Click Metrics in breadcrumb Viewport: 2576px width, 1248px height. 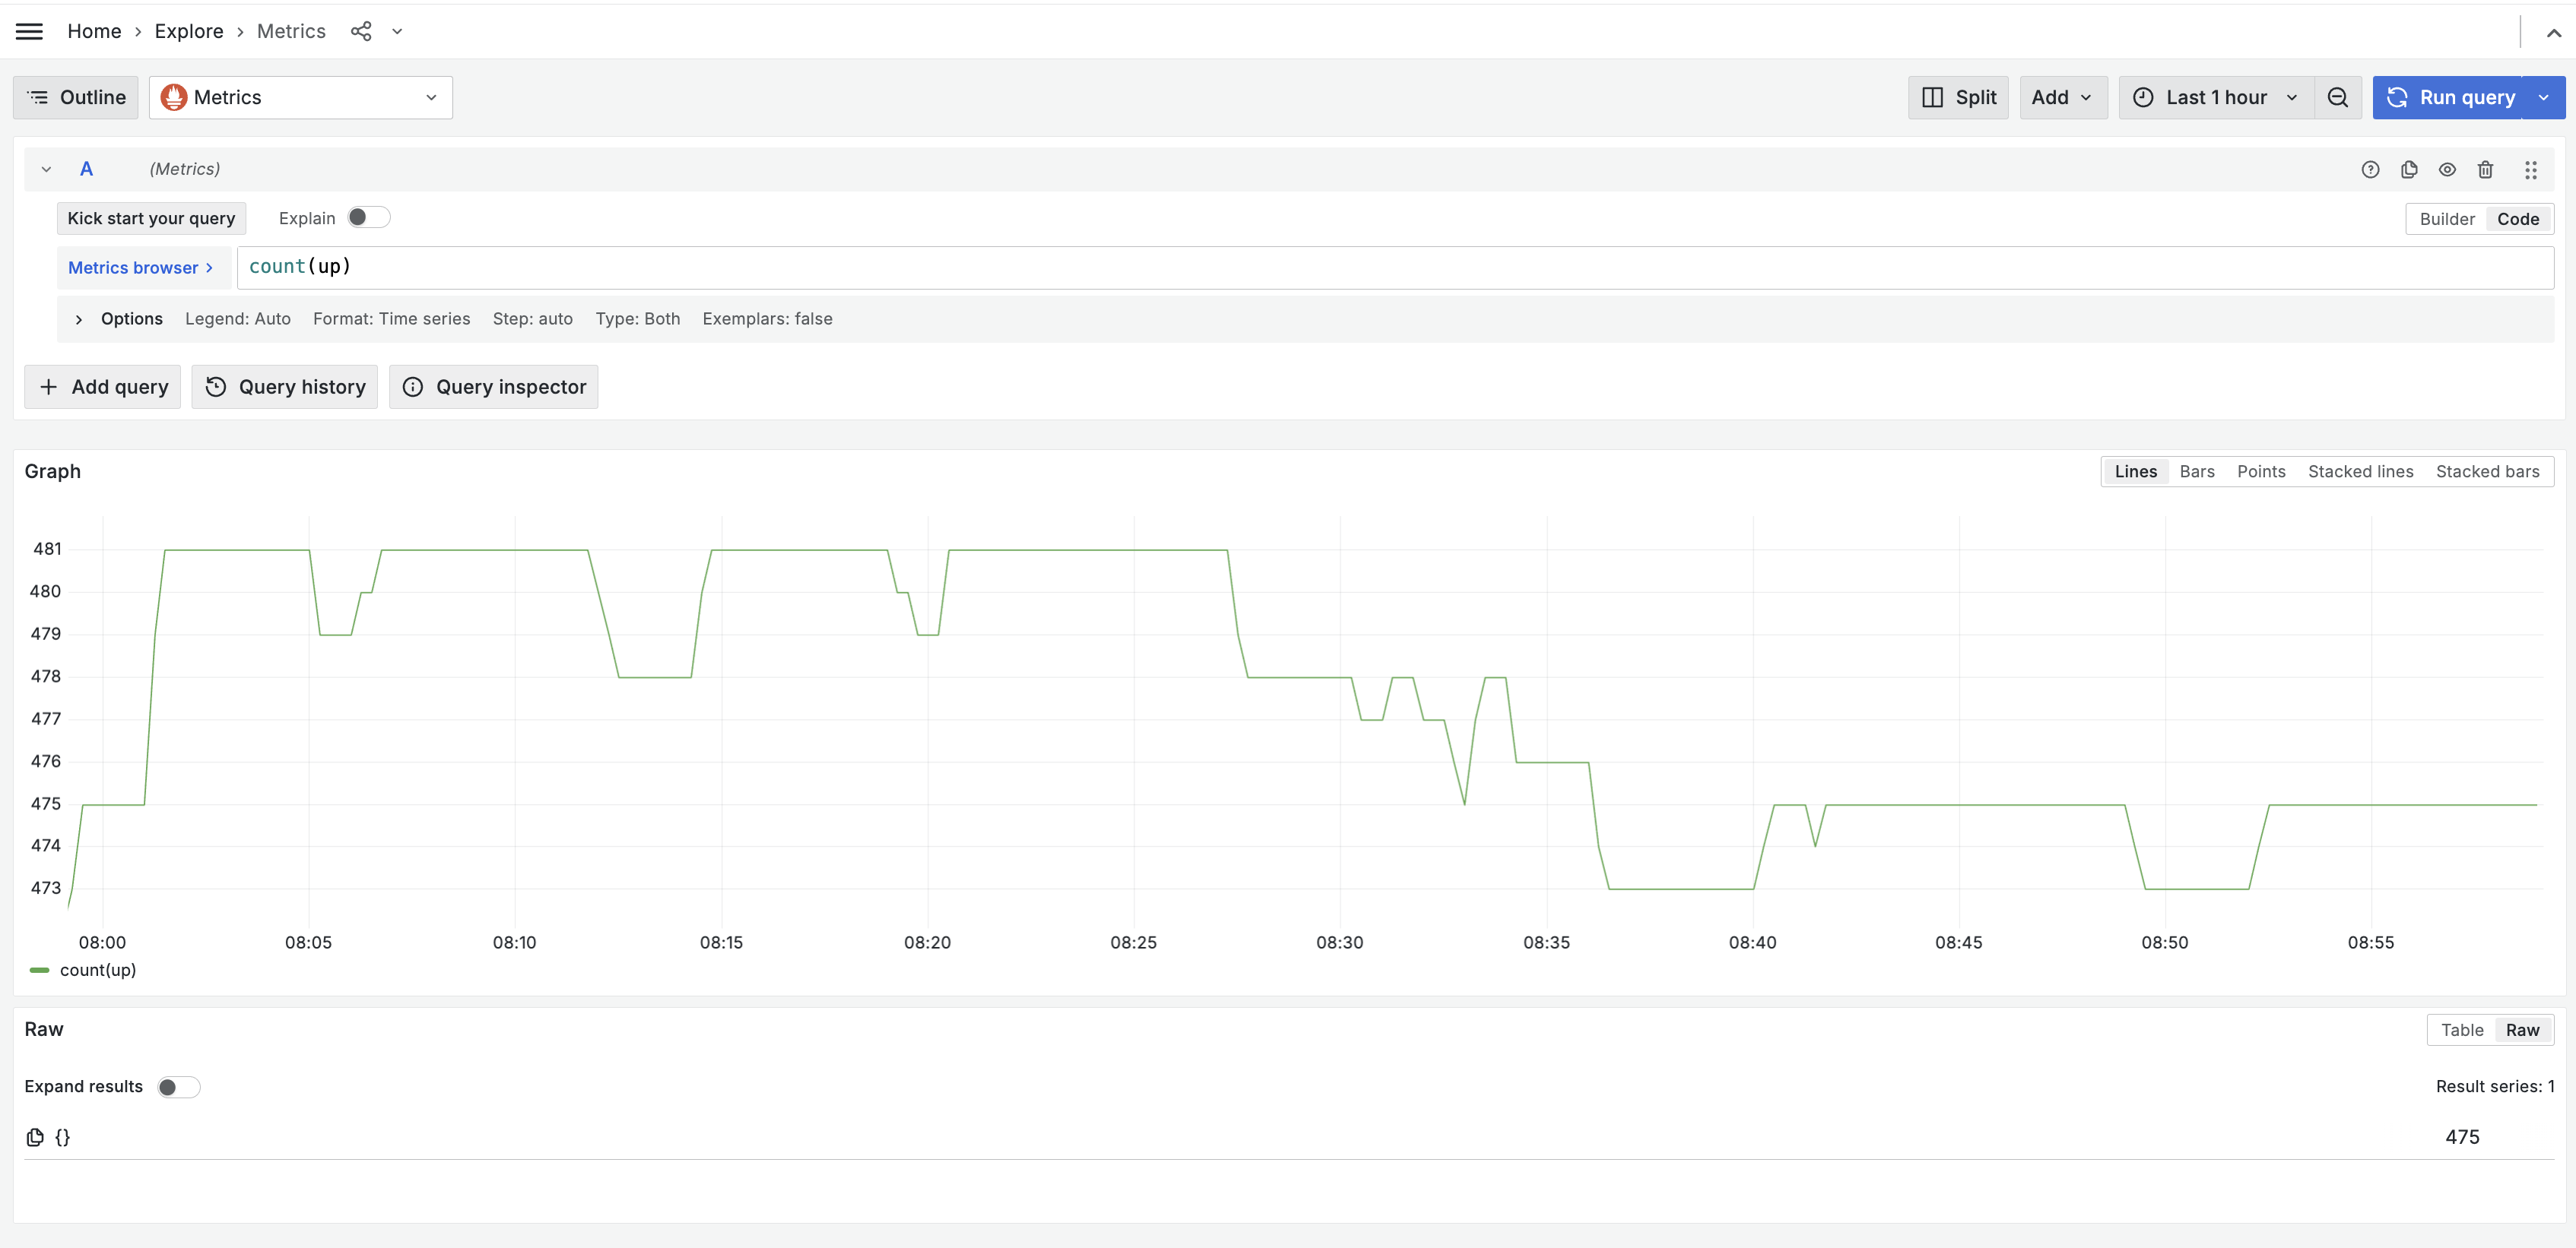291,31
